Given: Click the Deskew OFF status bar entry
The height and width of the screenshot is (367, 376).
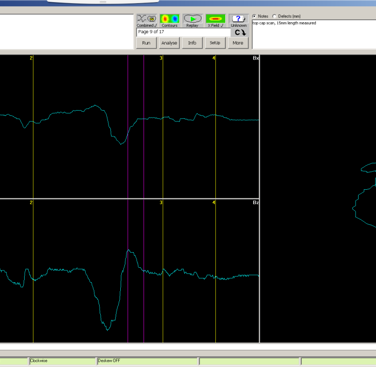Looking at the screenshot, I should tap(148, 361).
